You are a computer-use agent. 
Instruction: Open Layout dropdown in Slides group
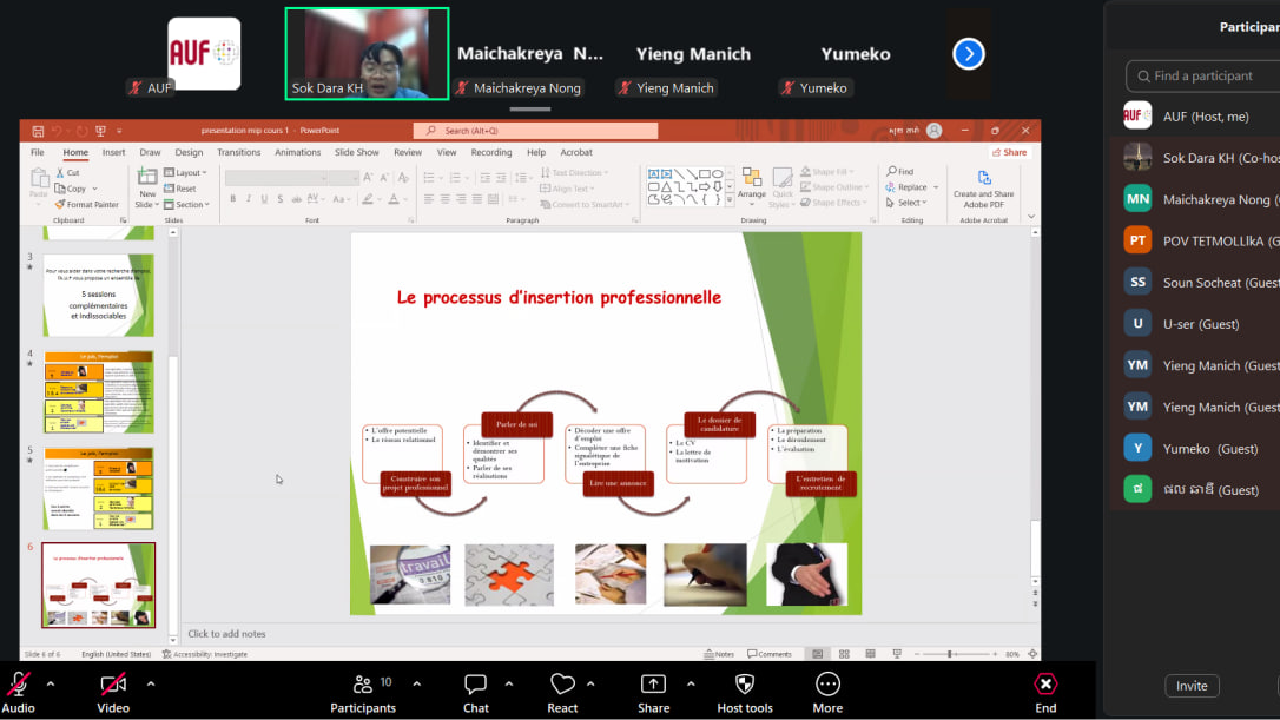point(185,173)
